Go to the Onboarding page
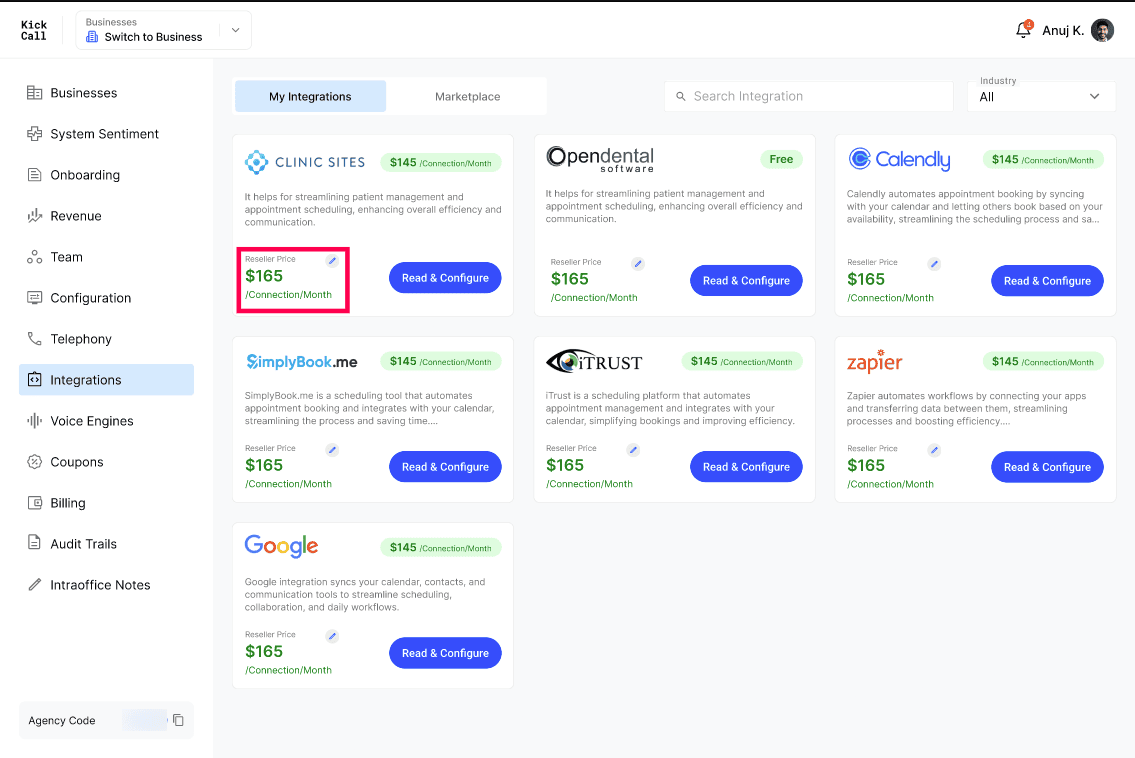Viewport: 1135px width, 758px height. 106,174
